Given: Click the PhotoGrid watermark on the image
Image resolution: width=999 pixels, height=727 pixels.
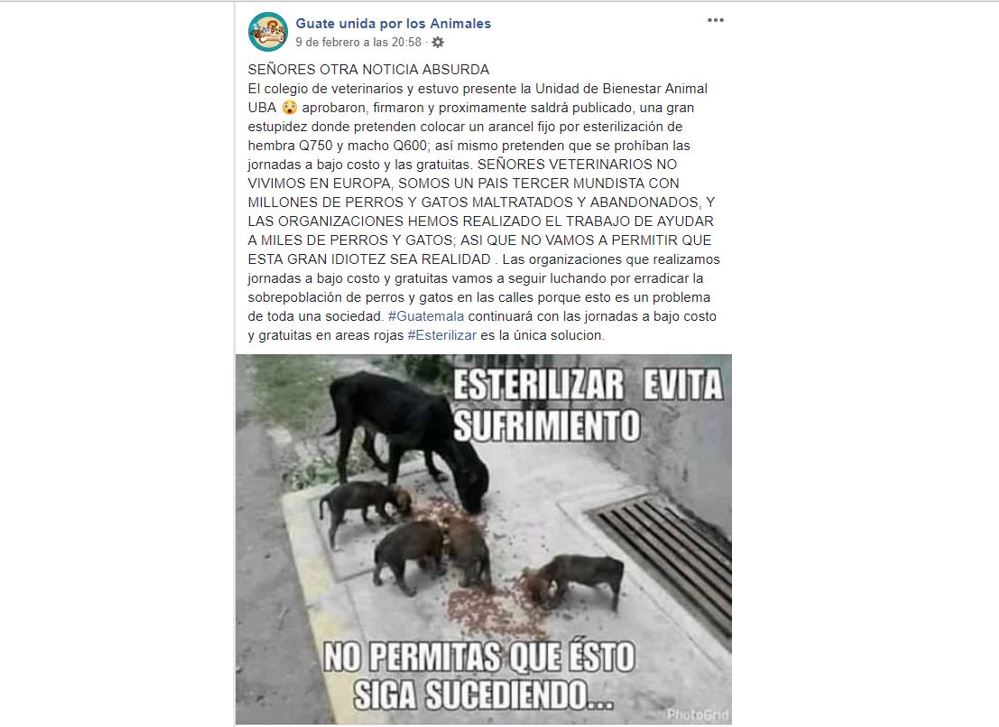Looking at the screenshot, I should [x=698, y=714].
